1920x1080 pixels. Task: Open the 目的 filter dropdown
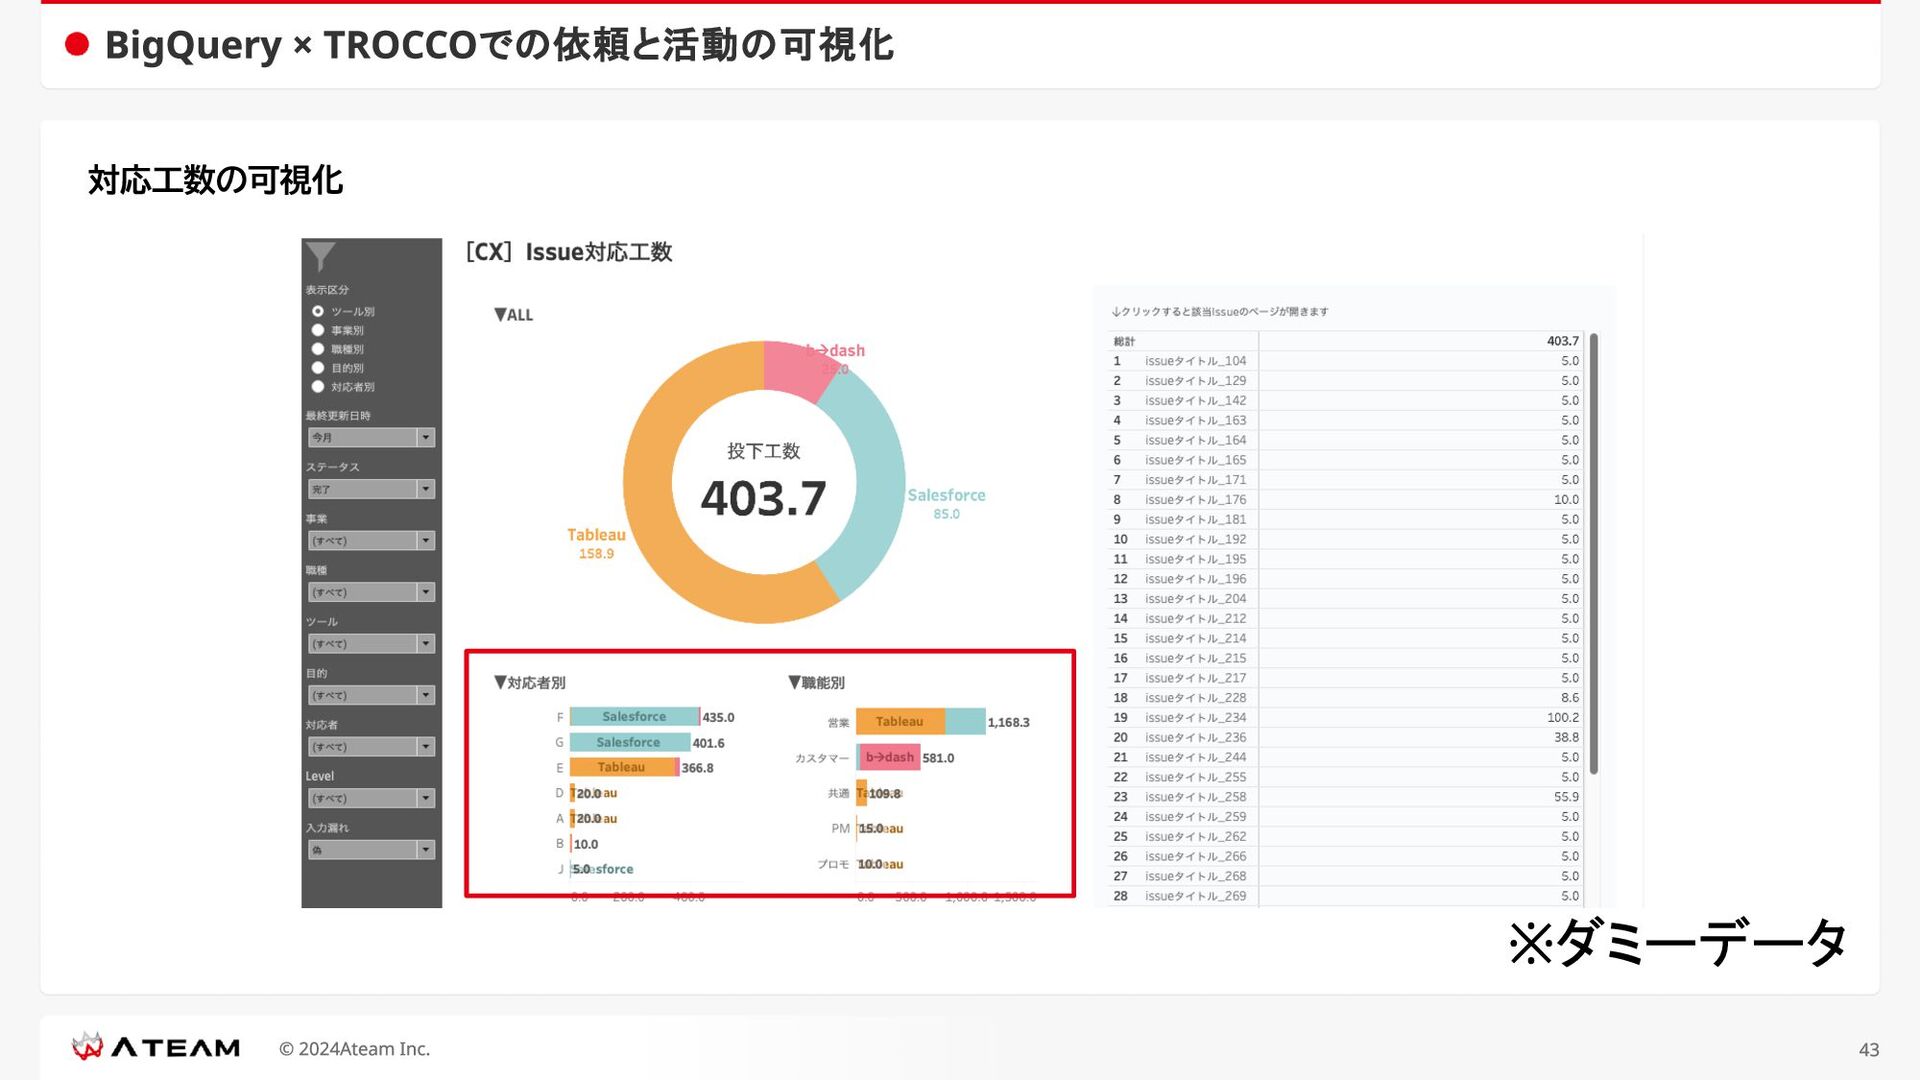click(371, 695)
